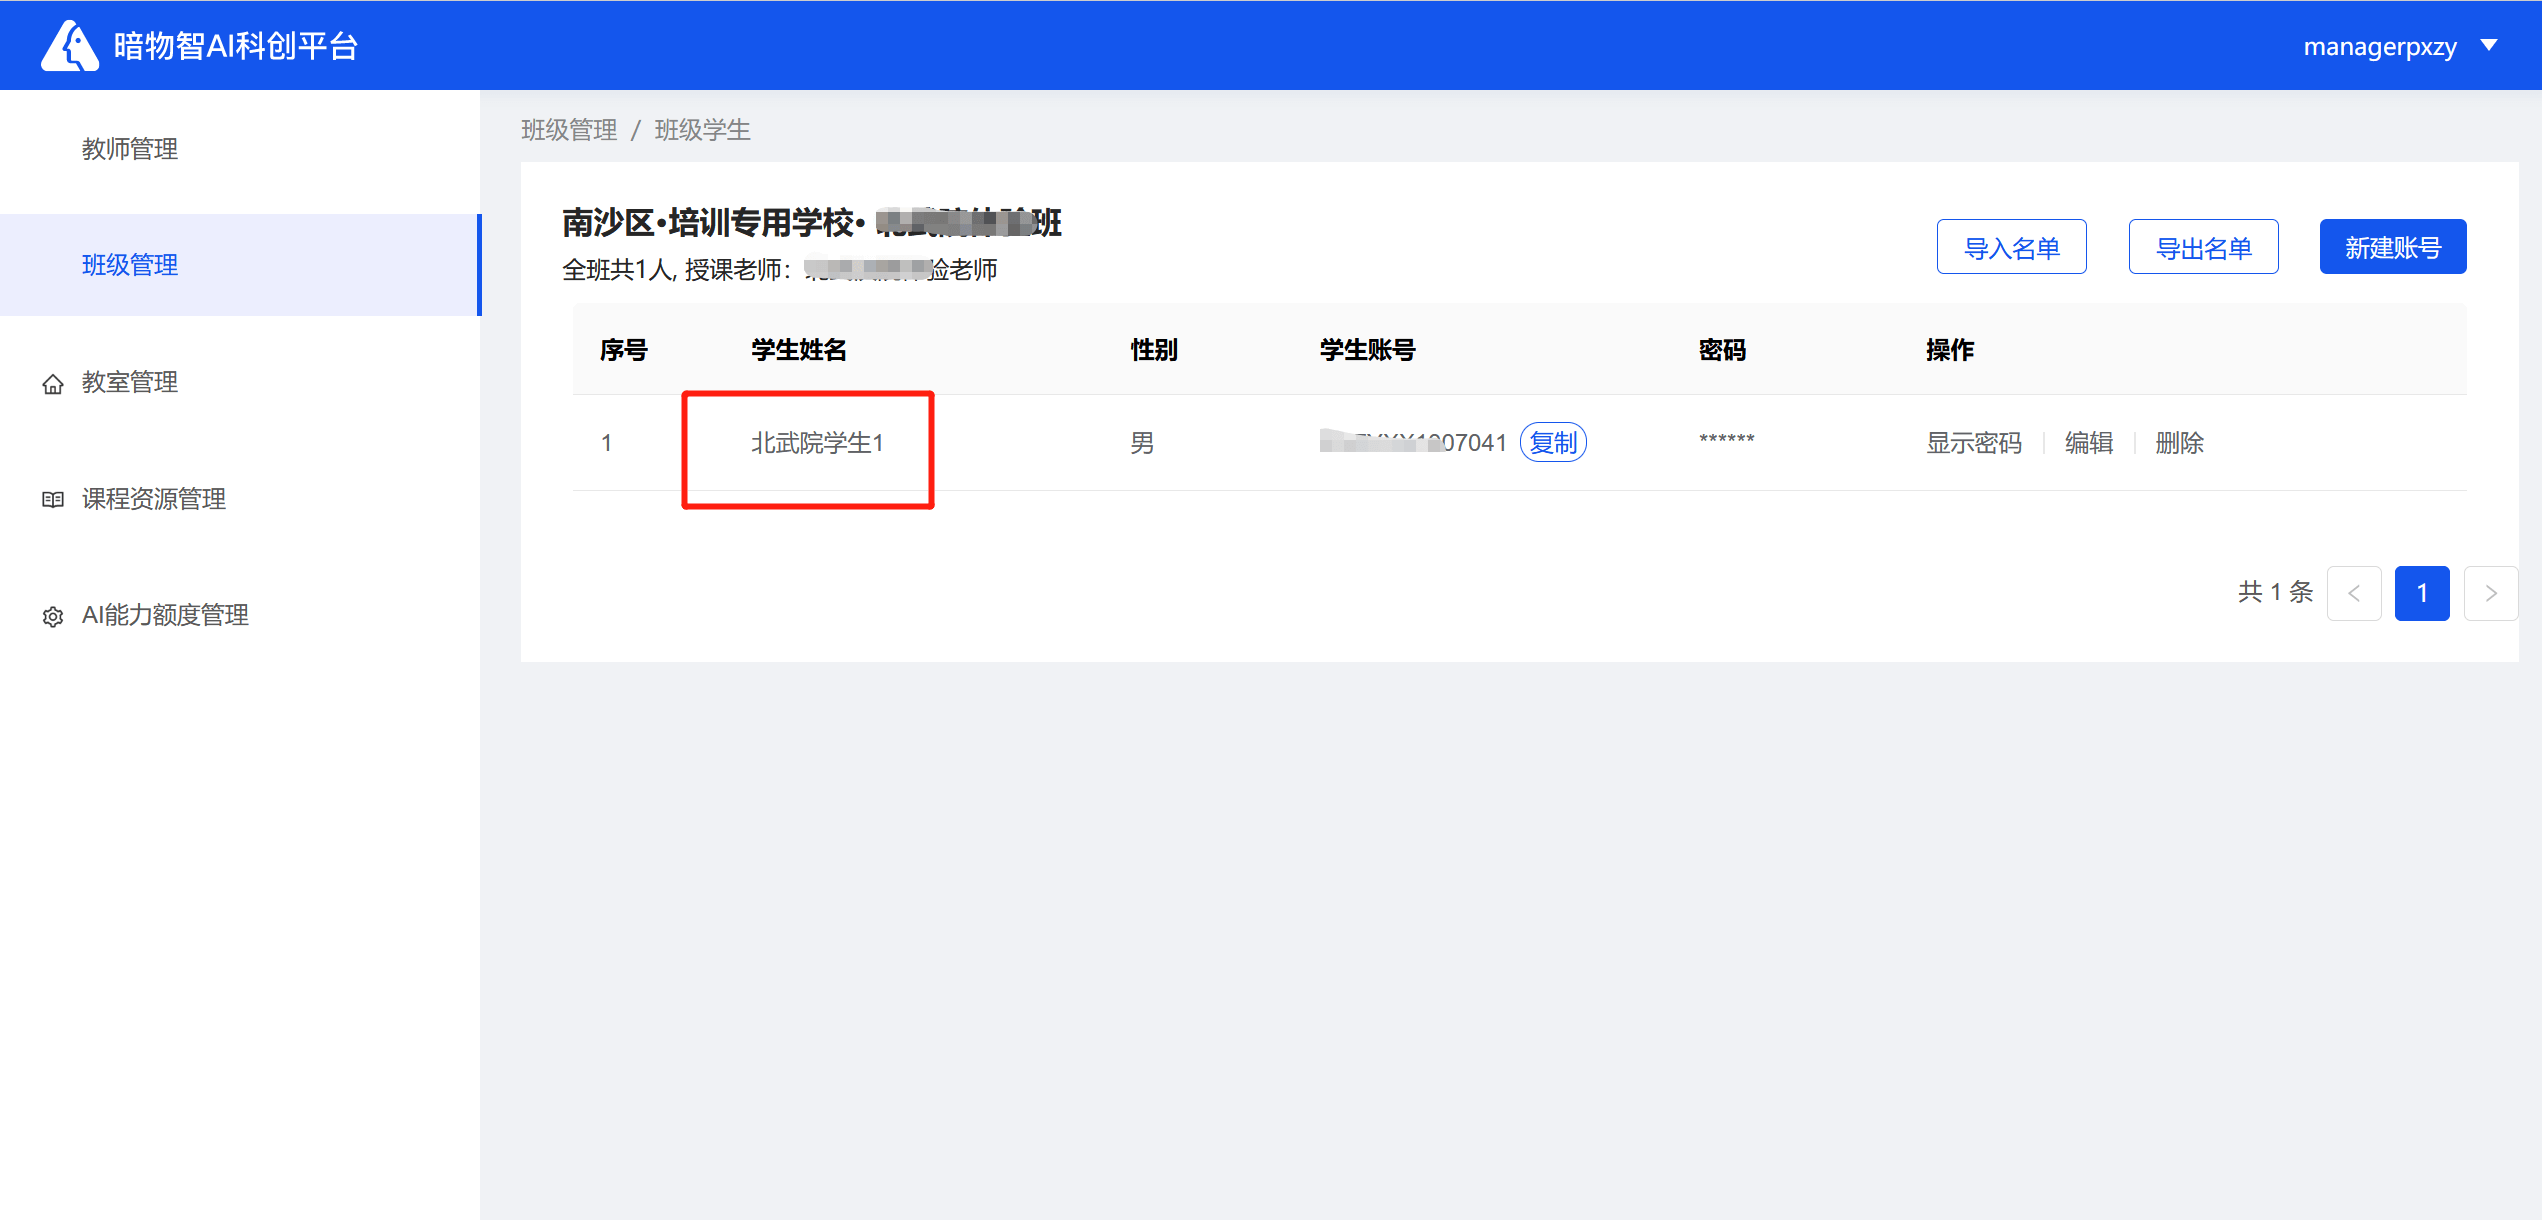Click the 导出名单 button

pyautogui.click(x=2203, y=247)
